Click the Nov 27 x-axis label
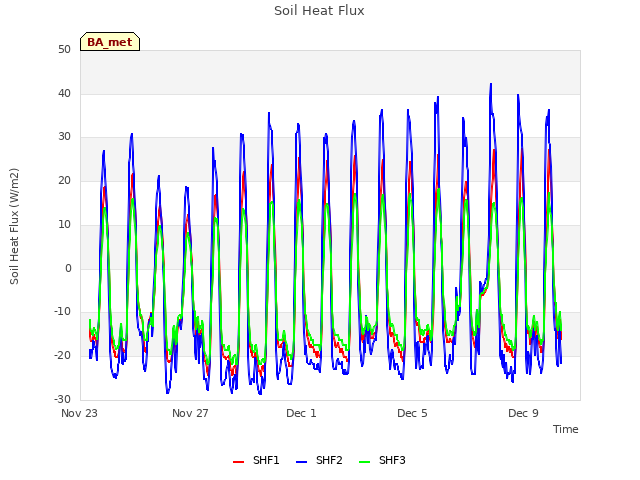Viewport: 640px width, 480px height. tap(190, 413)
